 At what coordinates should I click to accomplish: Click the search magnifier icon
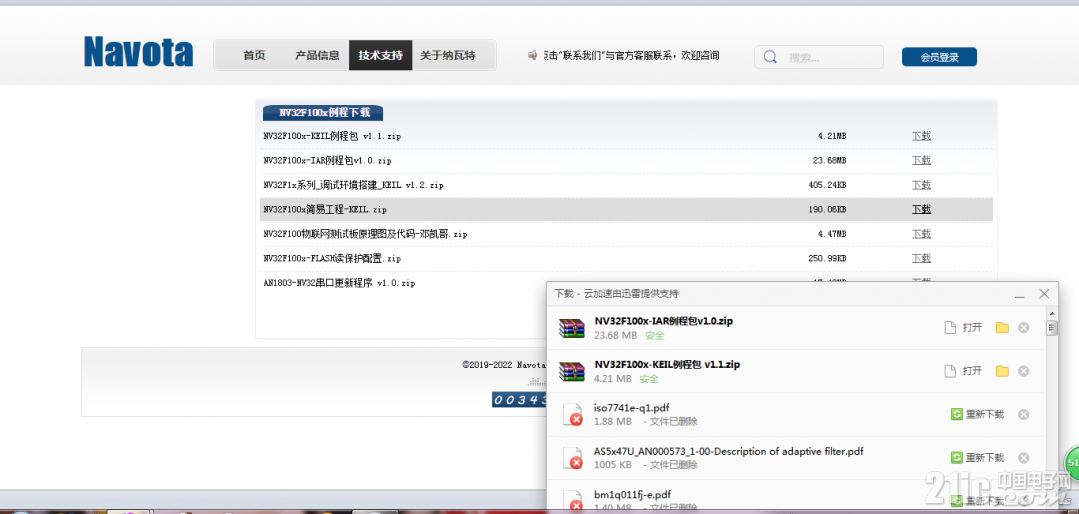pos(771,57)
